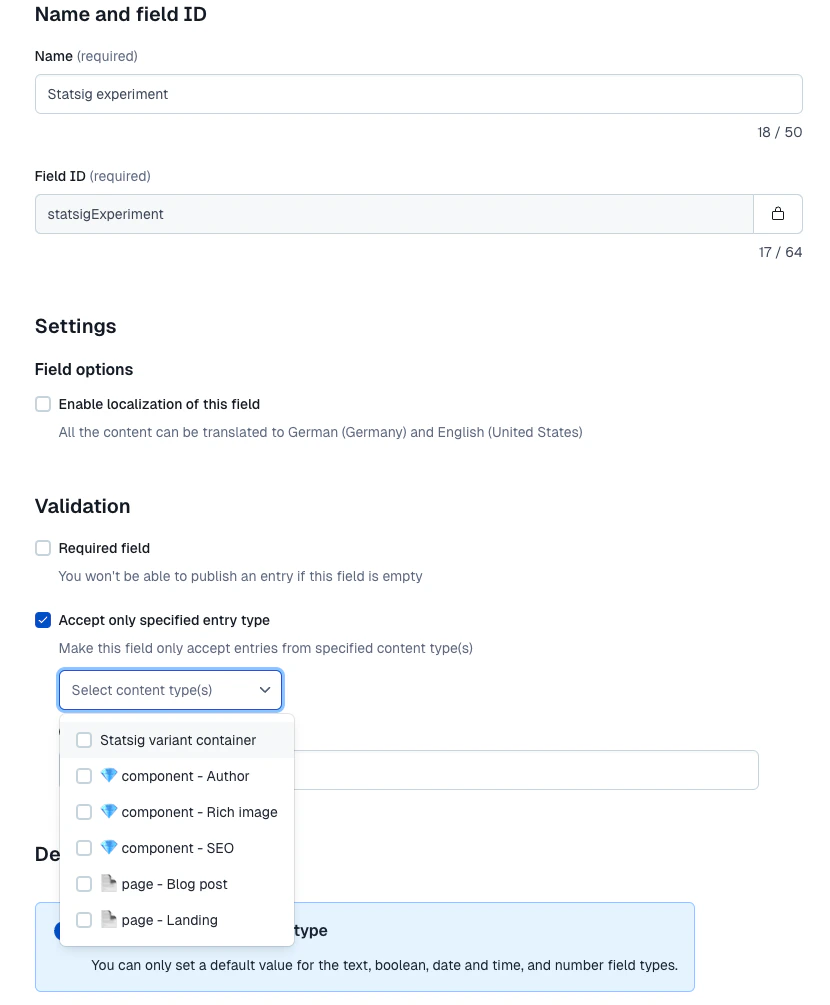Click the lock icon beside Field ID
This screenshot has height=1005, width=830.
click(778, 214)
